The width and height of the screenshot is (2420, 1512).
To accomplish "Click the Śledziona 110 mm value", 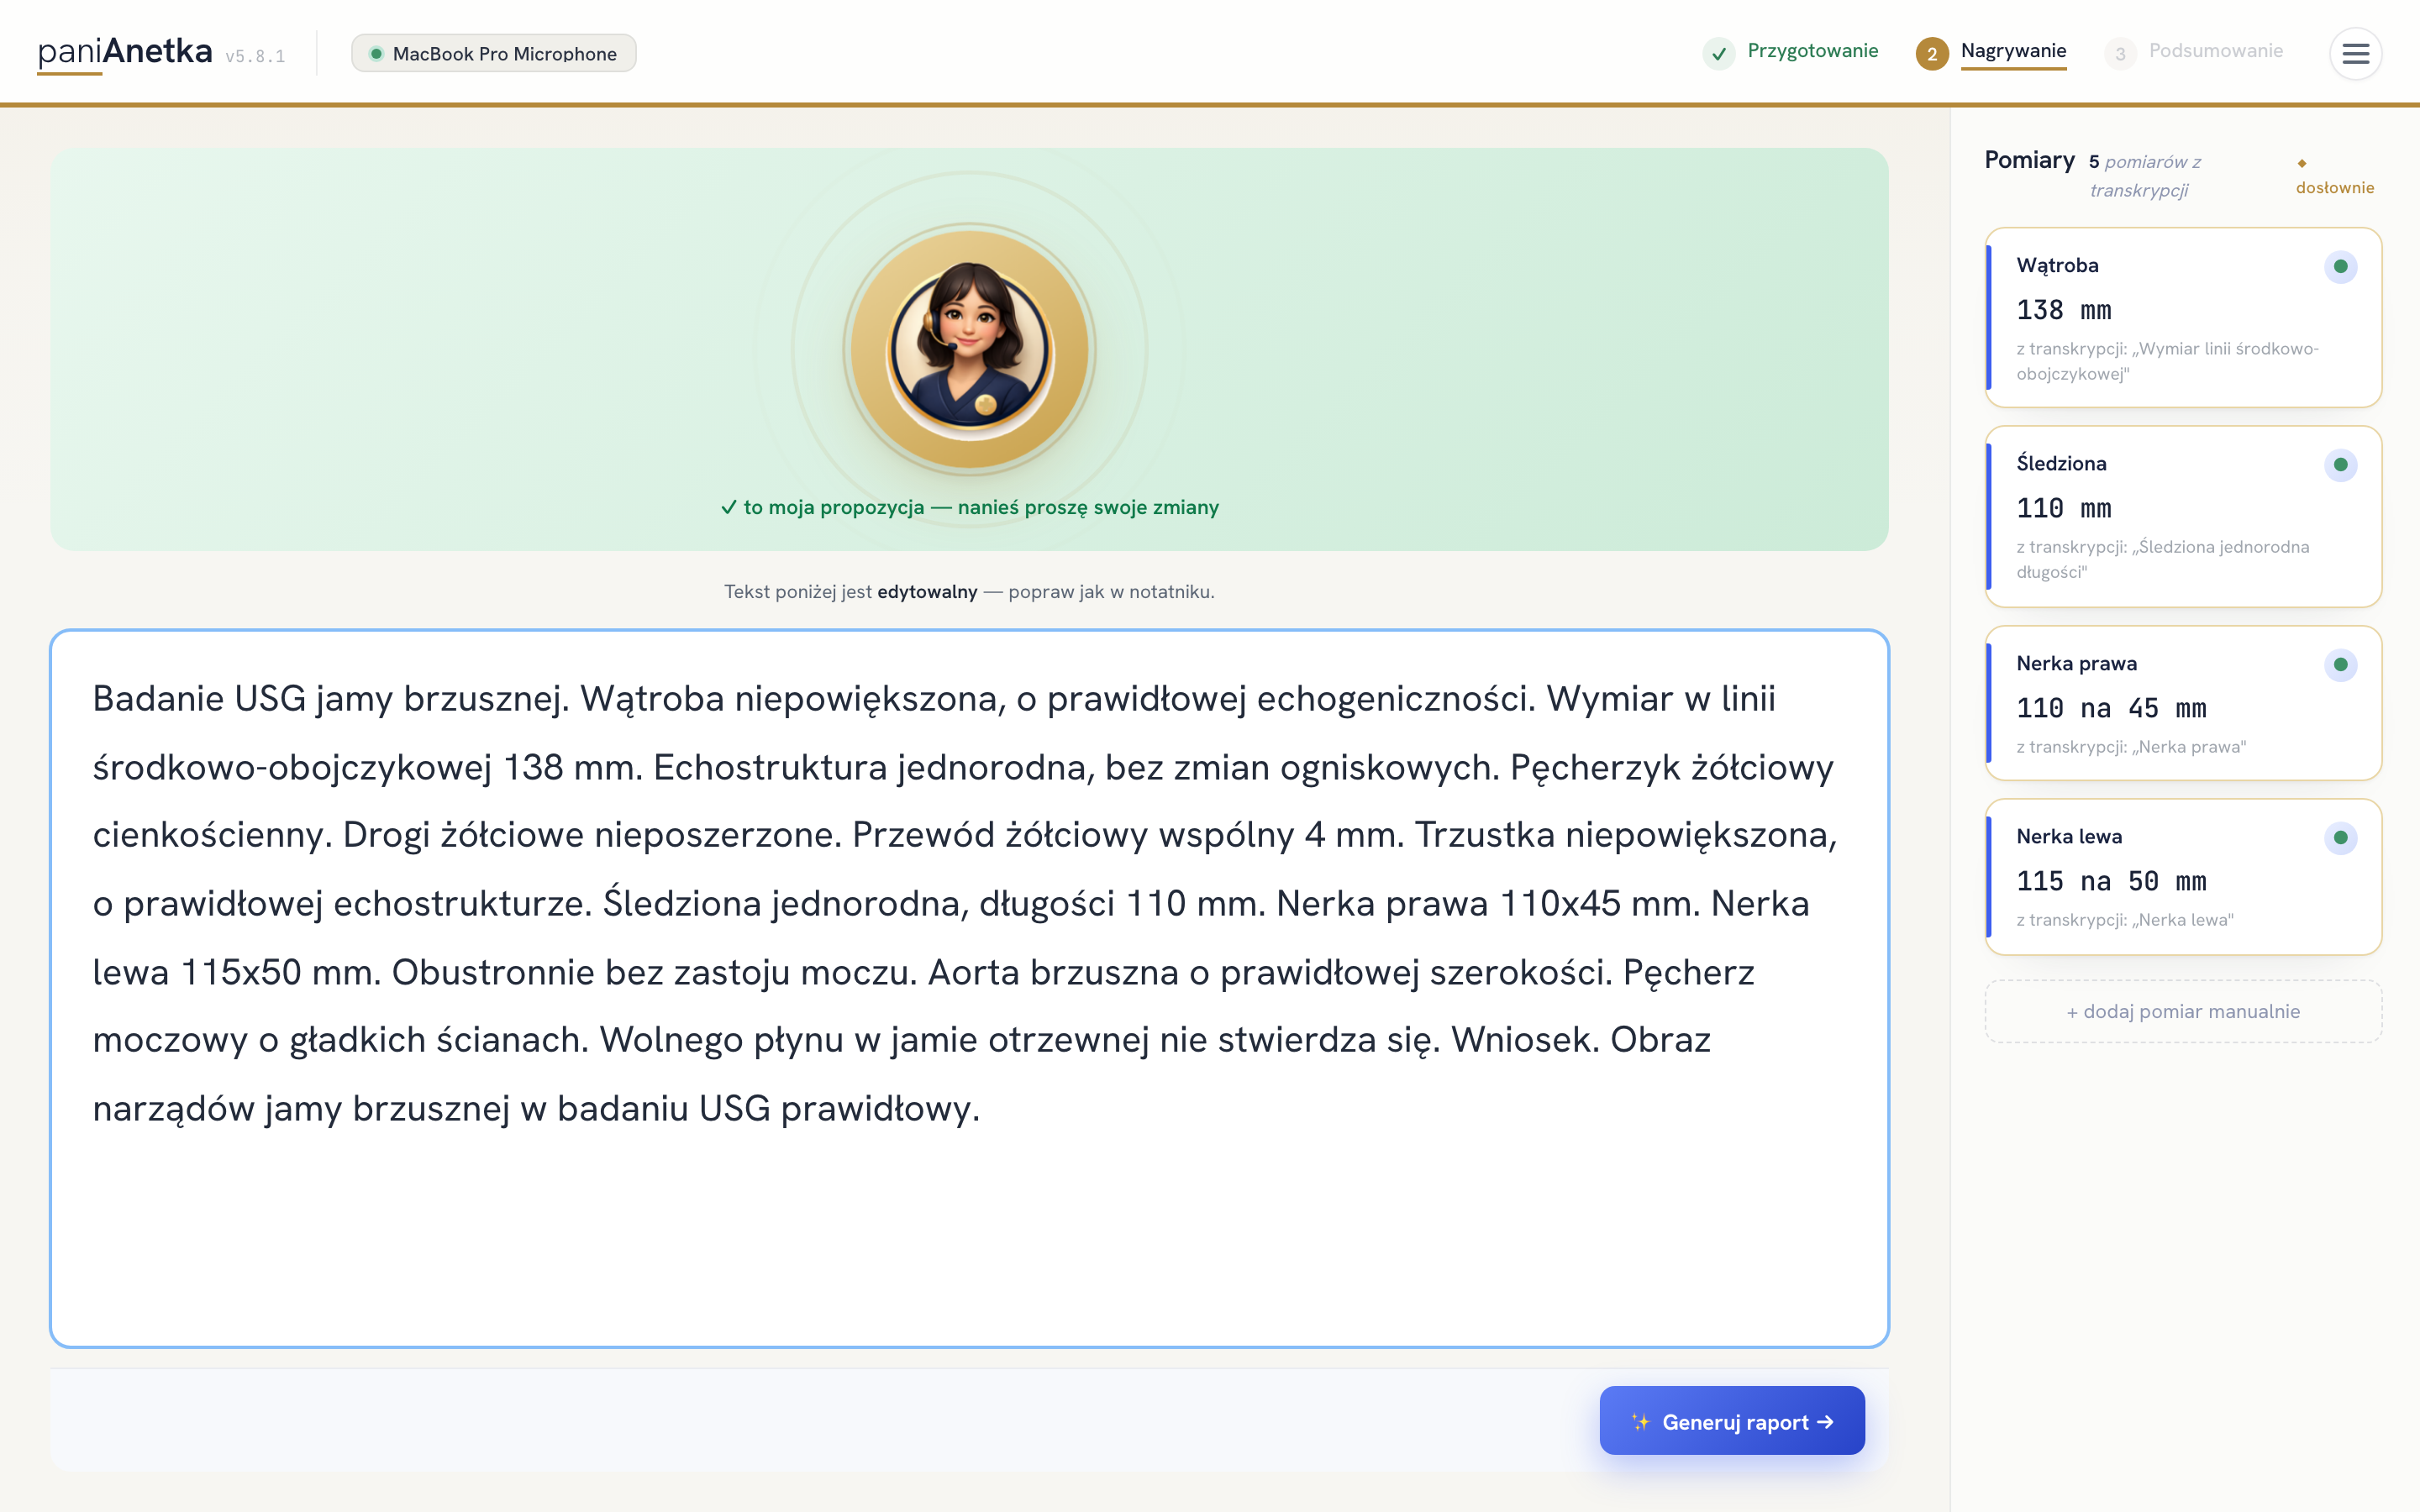I will coord(2063,508).
